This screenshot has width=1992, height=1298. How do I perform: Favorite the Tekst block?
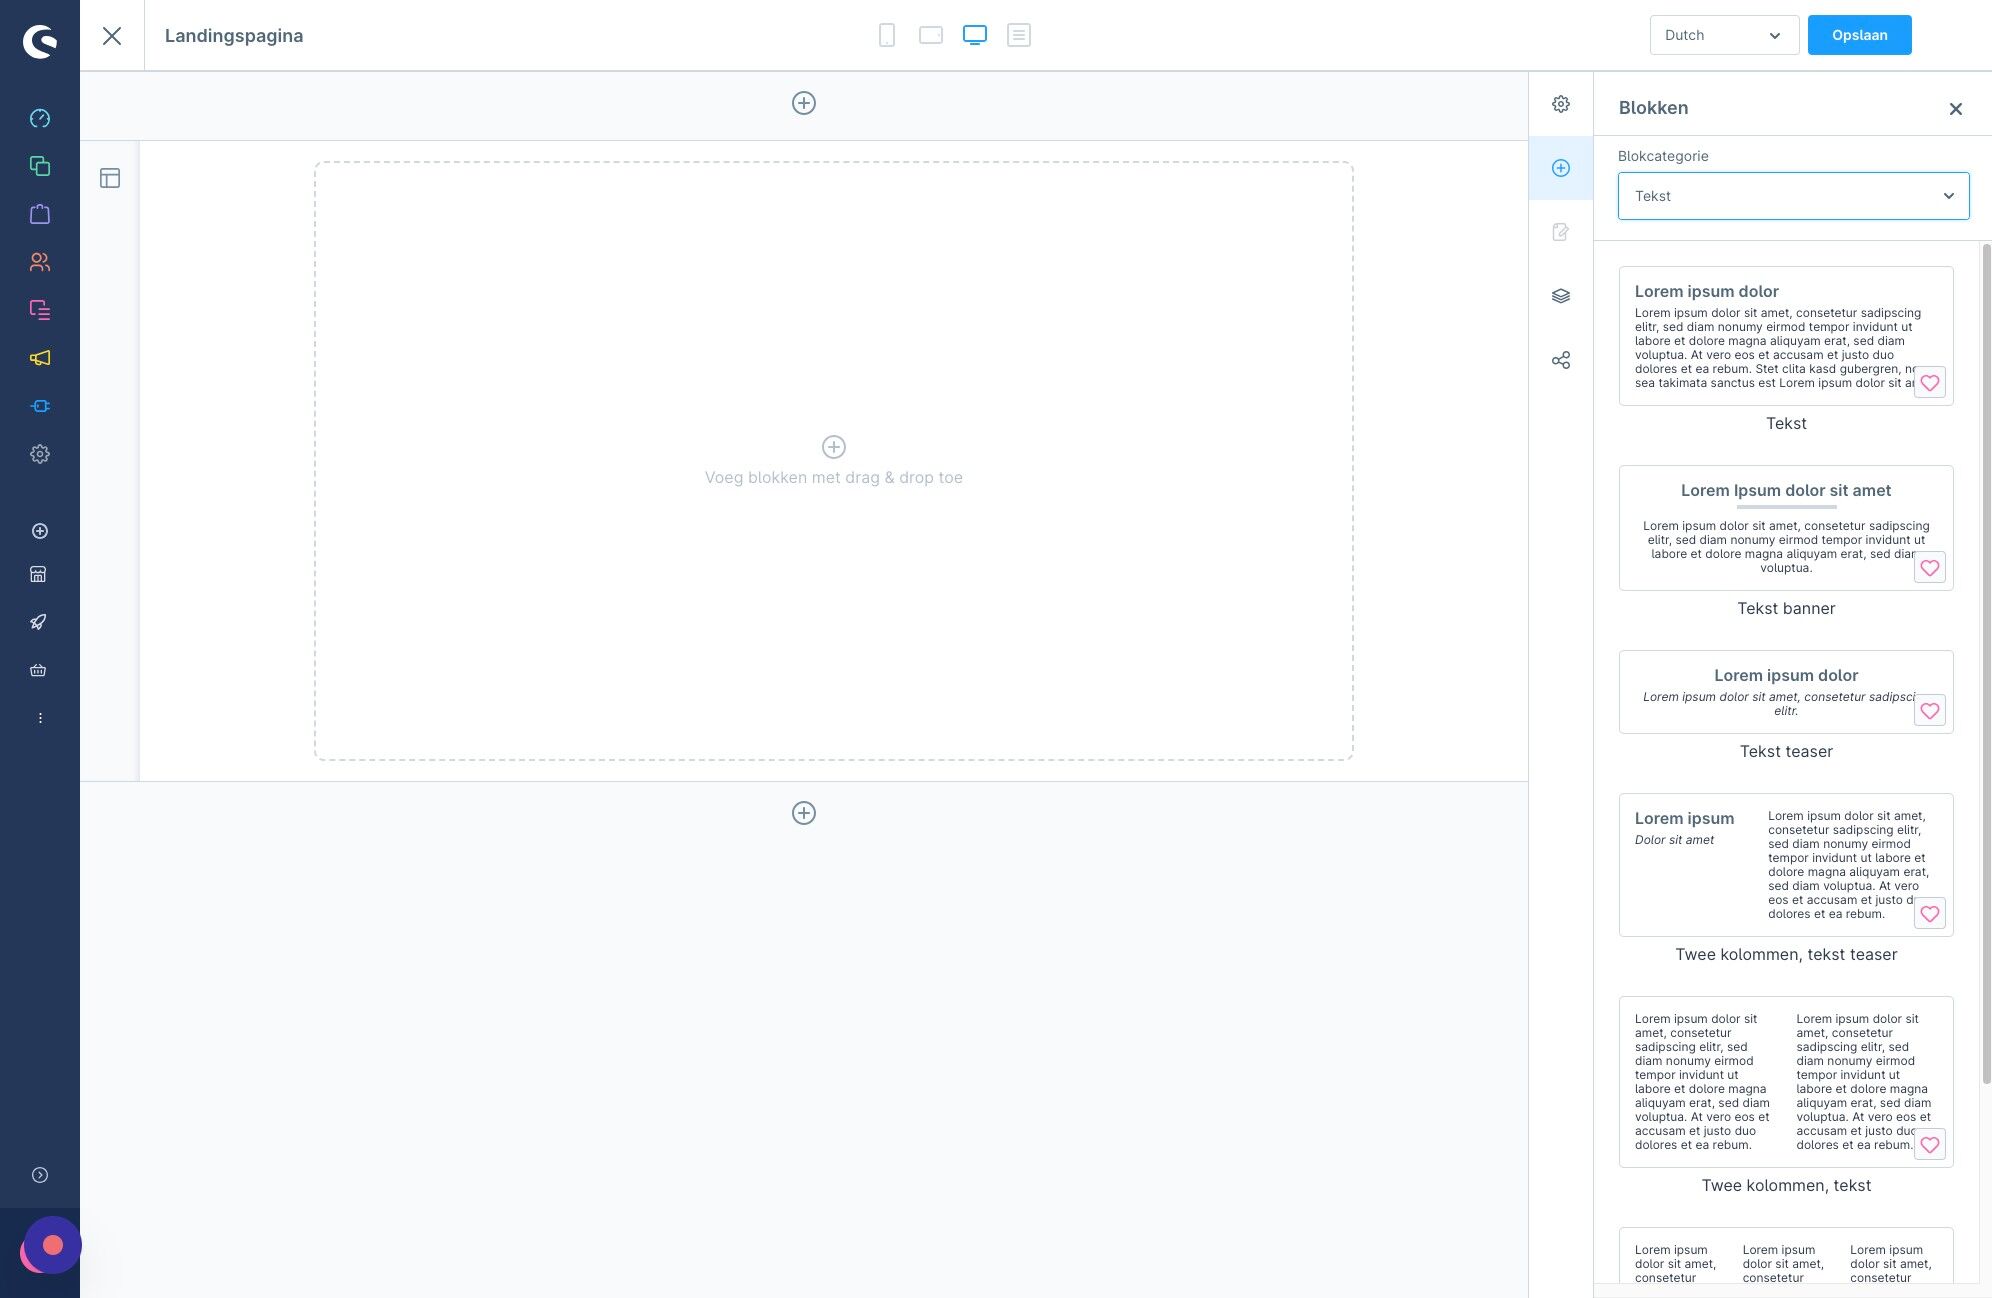[x=1930, y=383]
